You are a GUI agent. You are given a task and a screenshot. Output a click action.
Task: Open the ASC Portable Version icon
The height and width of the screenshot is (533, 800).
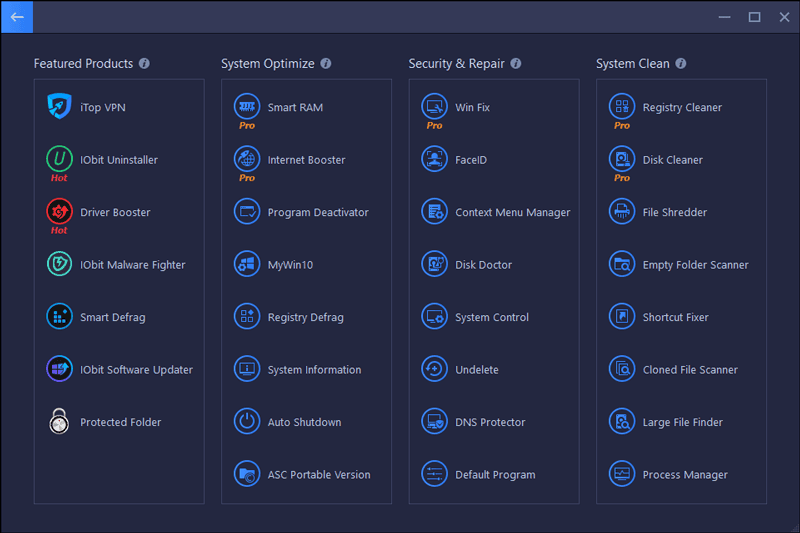point(247,474)
